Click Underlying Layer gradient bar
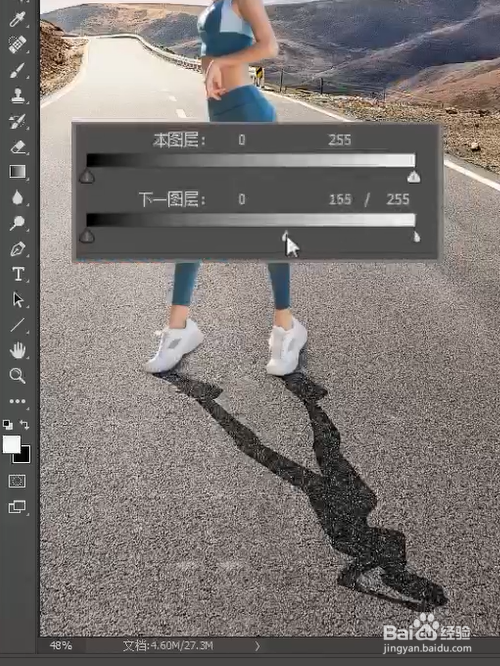Image resolution: width=500 pixels, height=666 pixels. coord(251,220)
